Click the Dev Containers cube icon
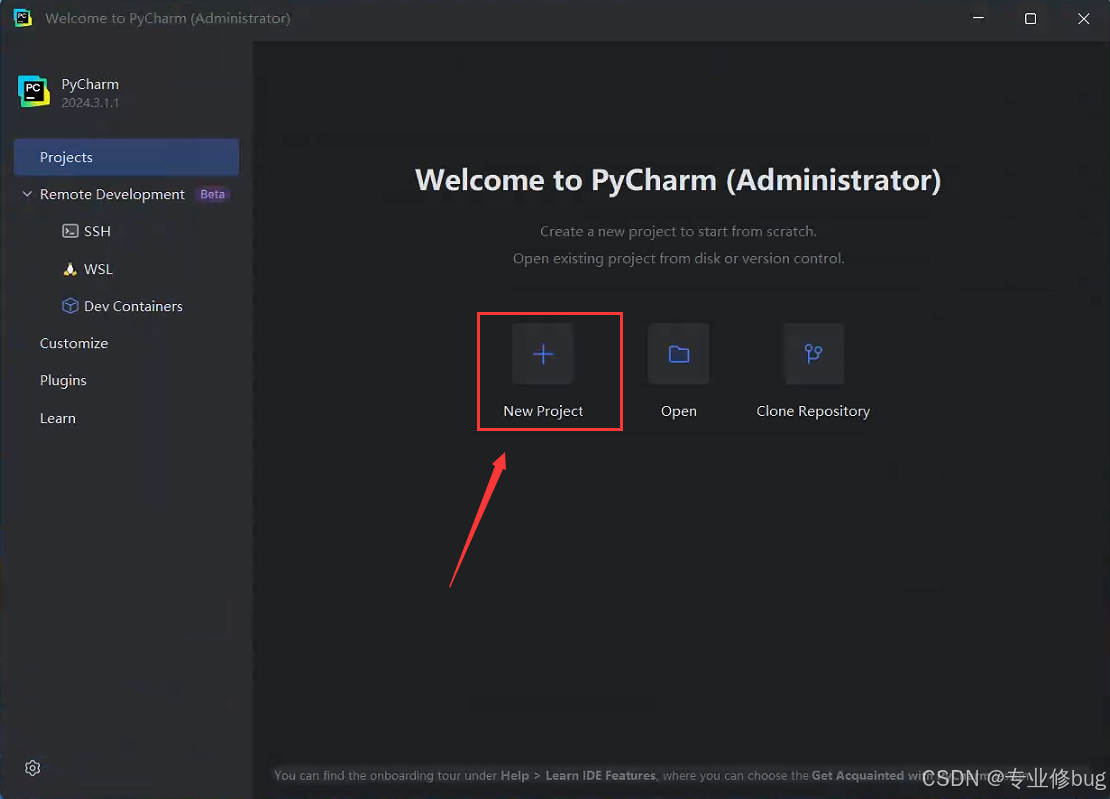The image size is (1110, 799). [x=70, y=306]
